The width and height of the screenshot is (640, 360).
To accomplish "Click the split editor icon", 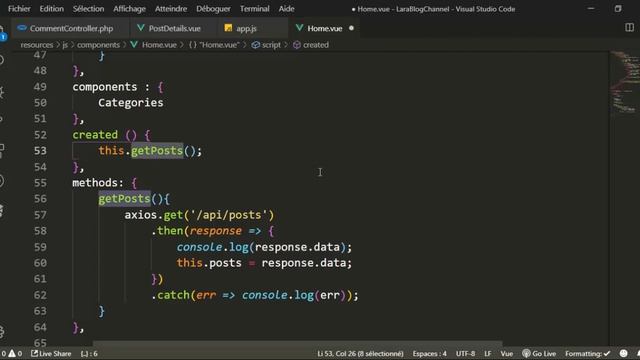I will click(629, 27).
